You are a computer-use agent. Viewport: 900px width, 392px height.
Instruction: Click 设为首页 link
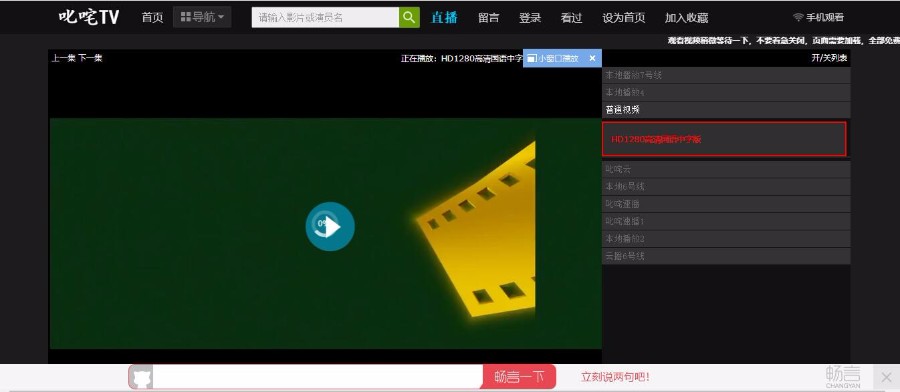(x=623, y=18)
